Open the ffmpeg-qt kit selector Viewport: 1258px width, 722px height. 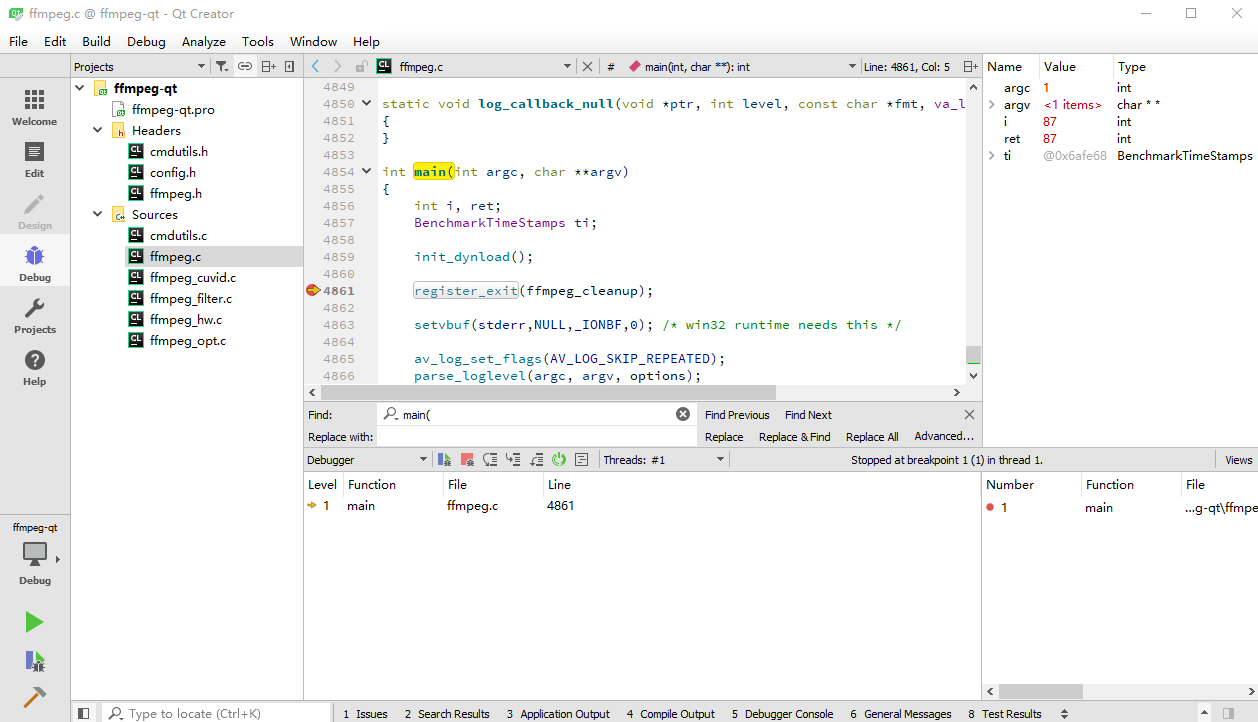pyautogui.click(x=35, y=553)
